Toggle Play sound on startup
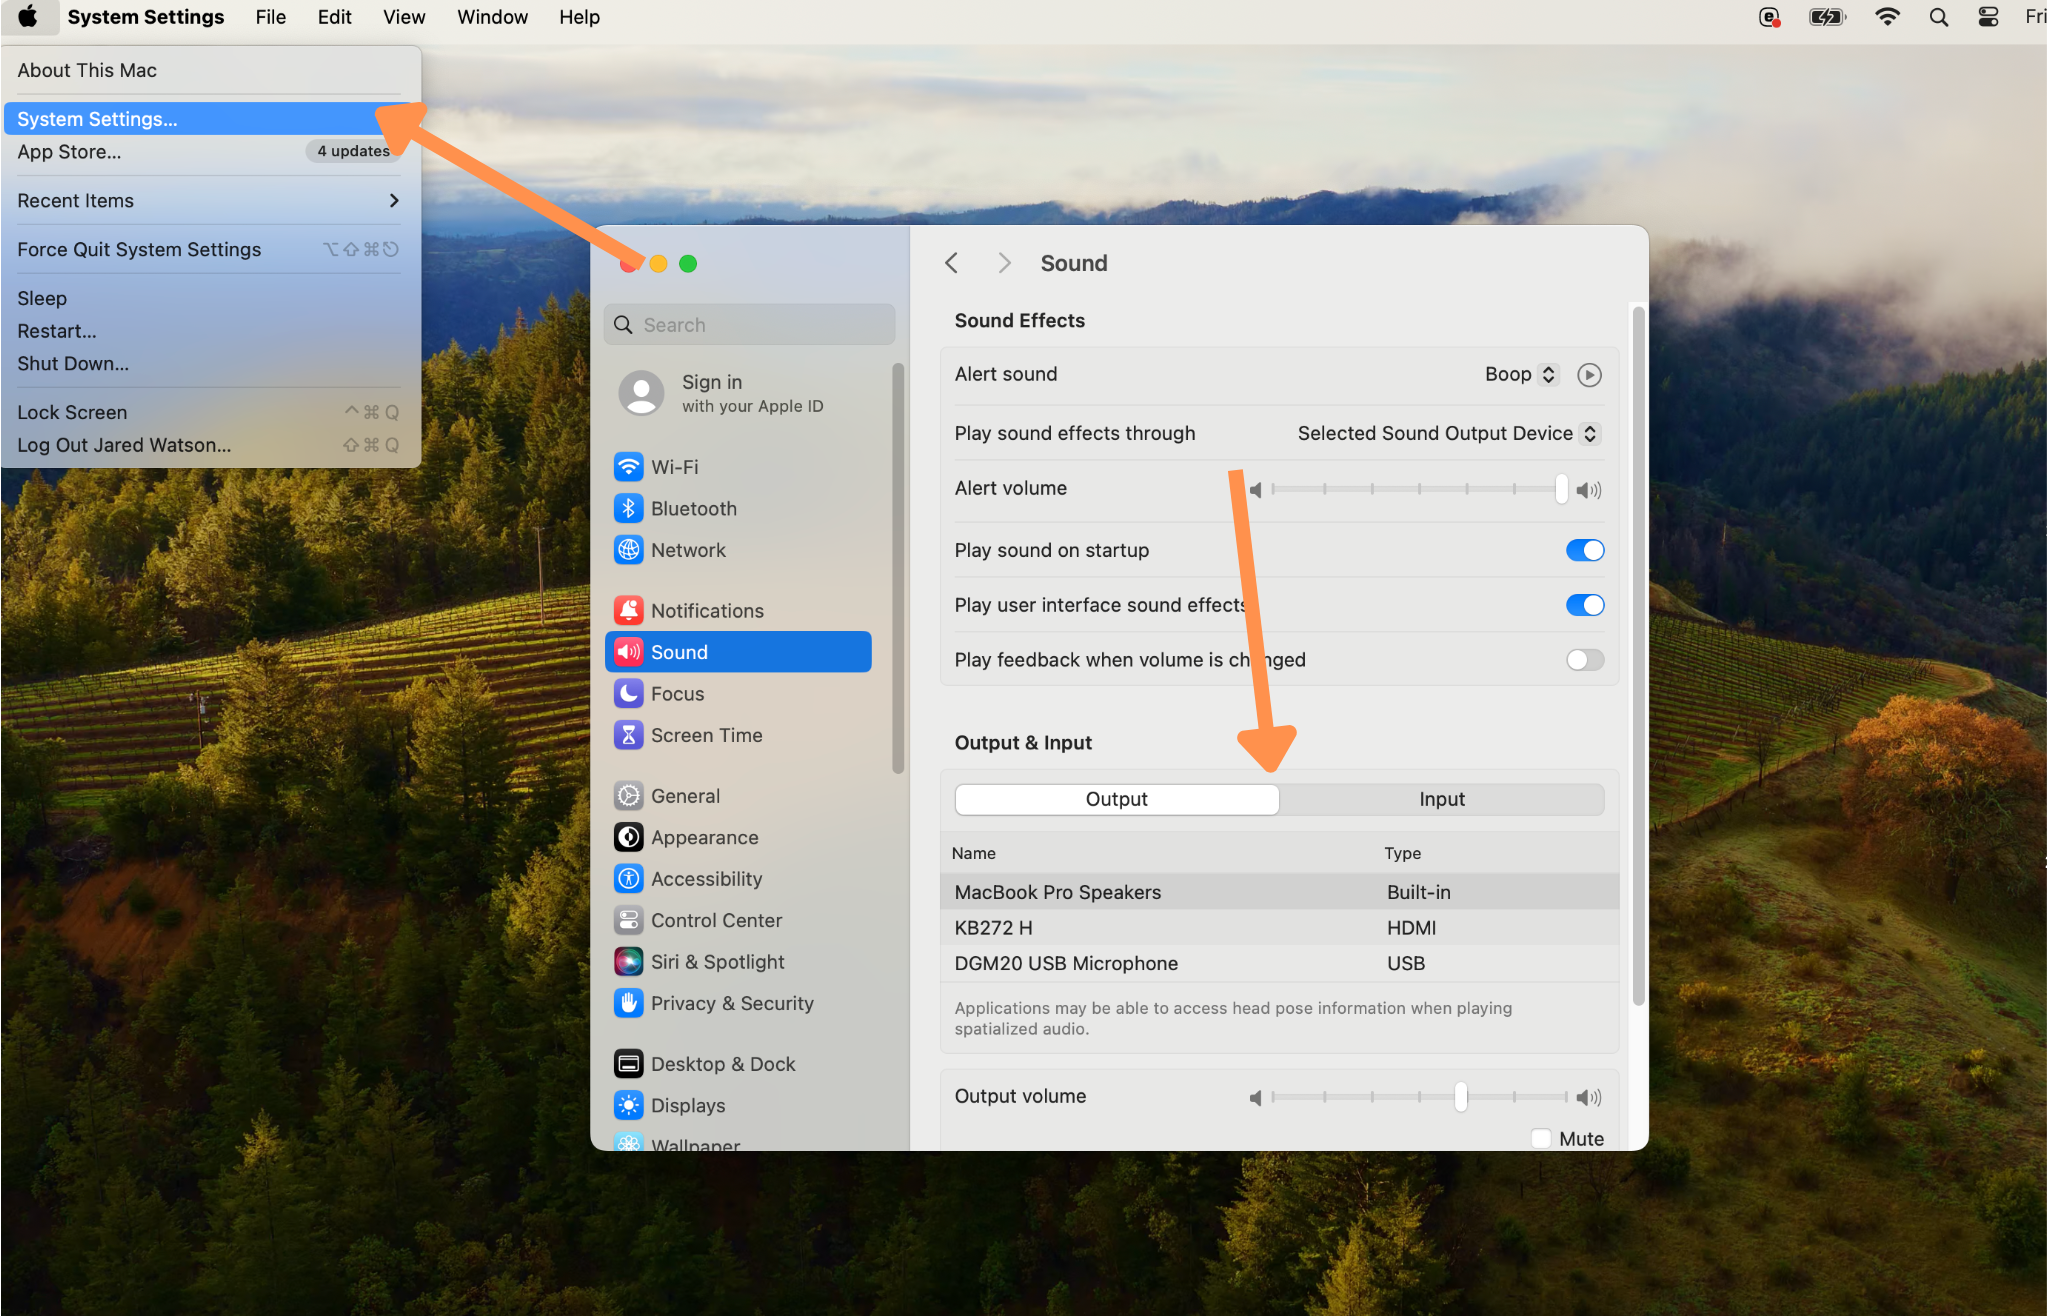 pyautogui.click(x=1585, y=550)
